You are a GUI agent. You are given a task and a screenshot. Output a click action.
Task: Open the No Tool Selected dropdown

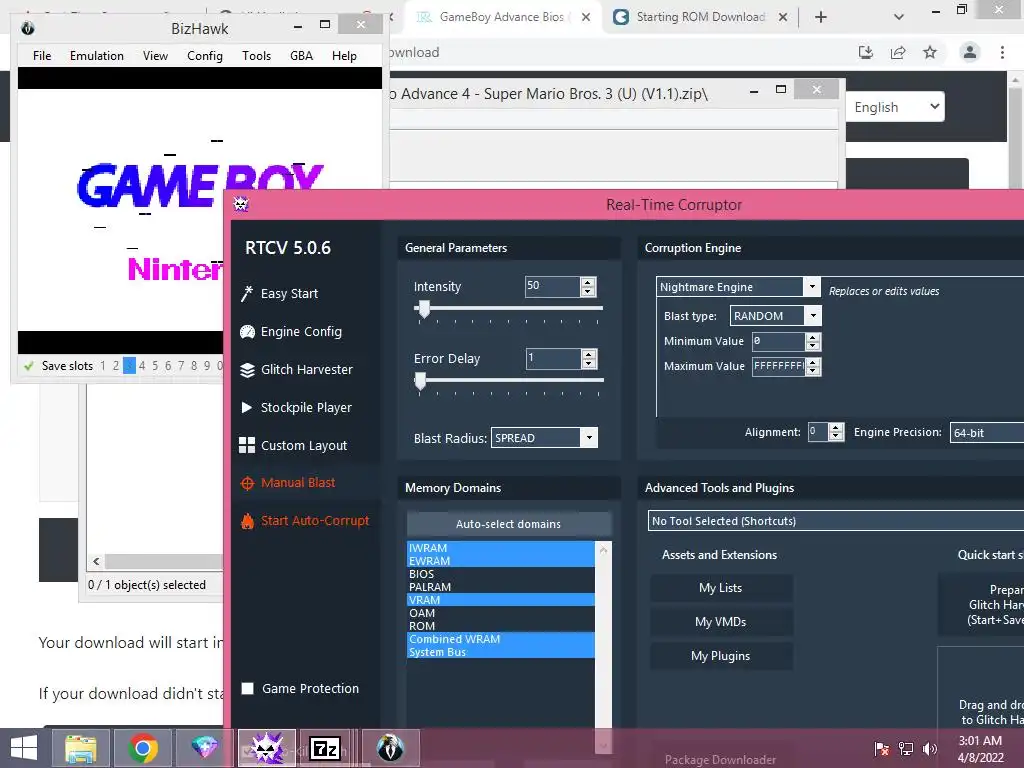coord(836,520)
